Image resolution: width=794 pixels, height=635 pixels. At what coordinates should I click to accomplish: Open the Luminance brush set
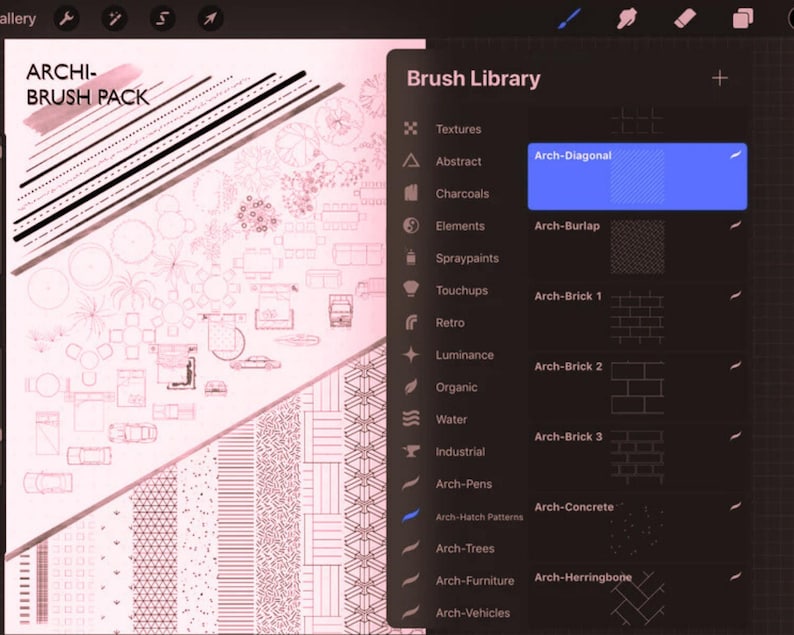pyautogui.click(x=464, y=355)
